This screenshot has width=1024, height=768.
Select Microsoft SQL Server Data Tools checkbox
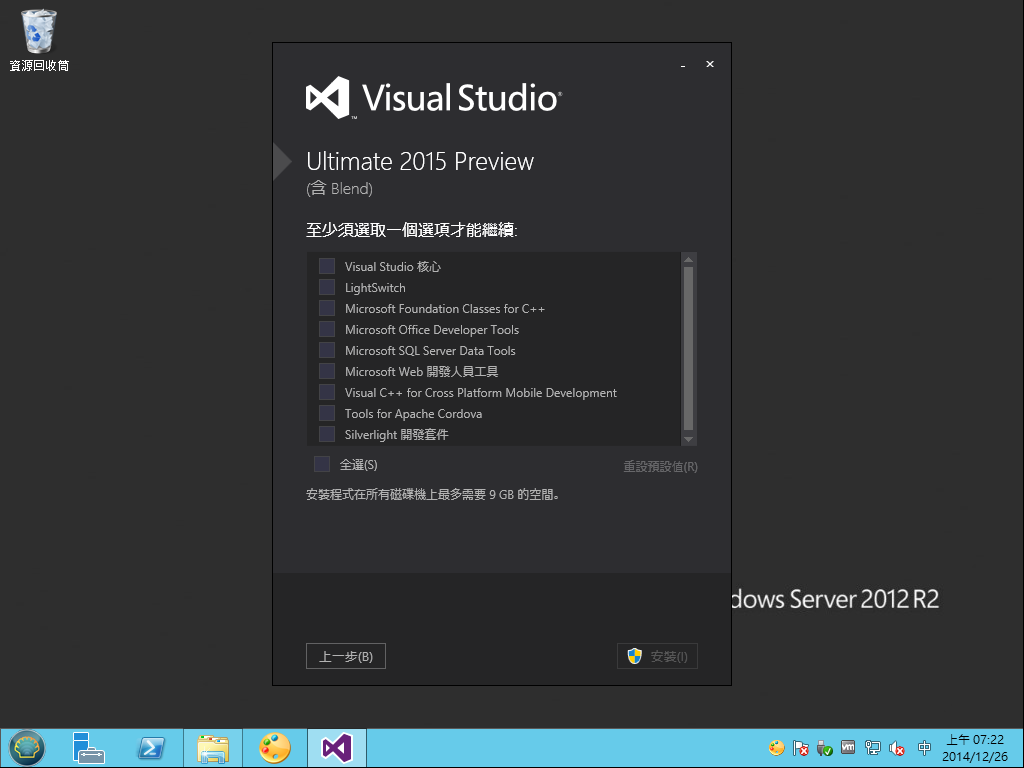(327, 349)
